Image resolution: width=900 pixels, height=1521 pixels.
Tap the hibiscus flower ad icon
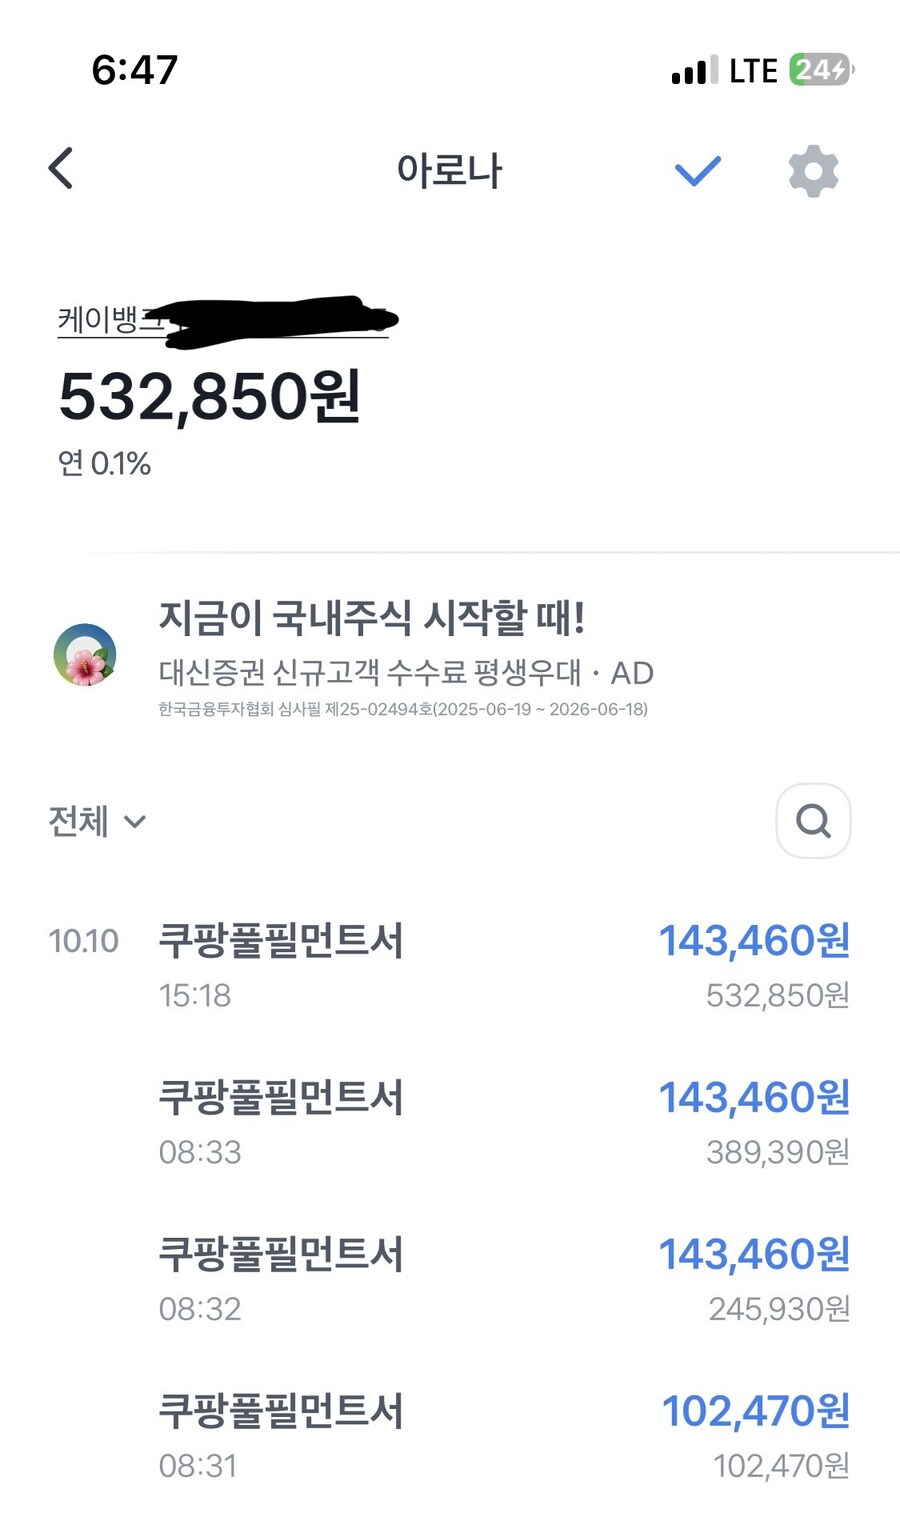[x=85, y=655]
